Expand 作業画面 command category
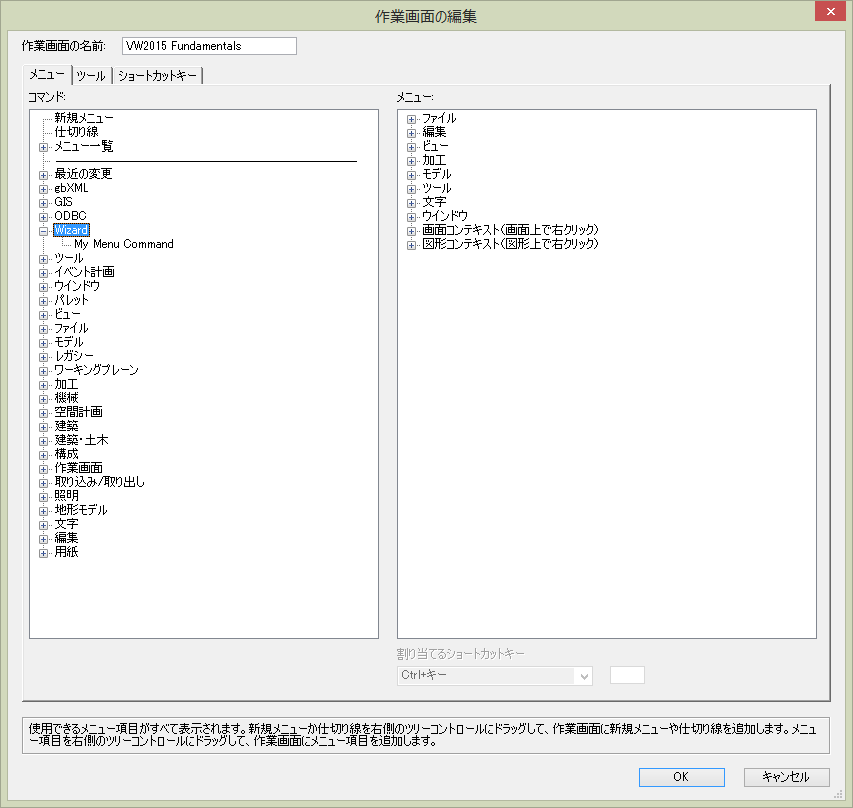Screen dimensions: 853x808 tap(44, 468)
